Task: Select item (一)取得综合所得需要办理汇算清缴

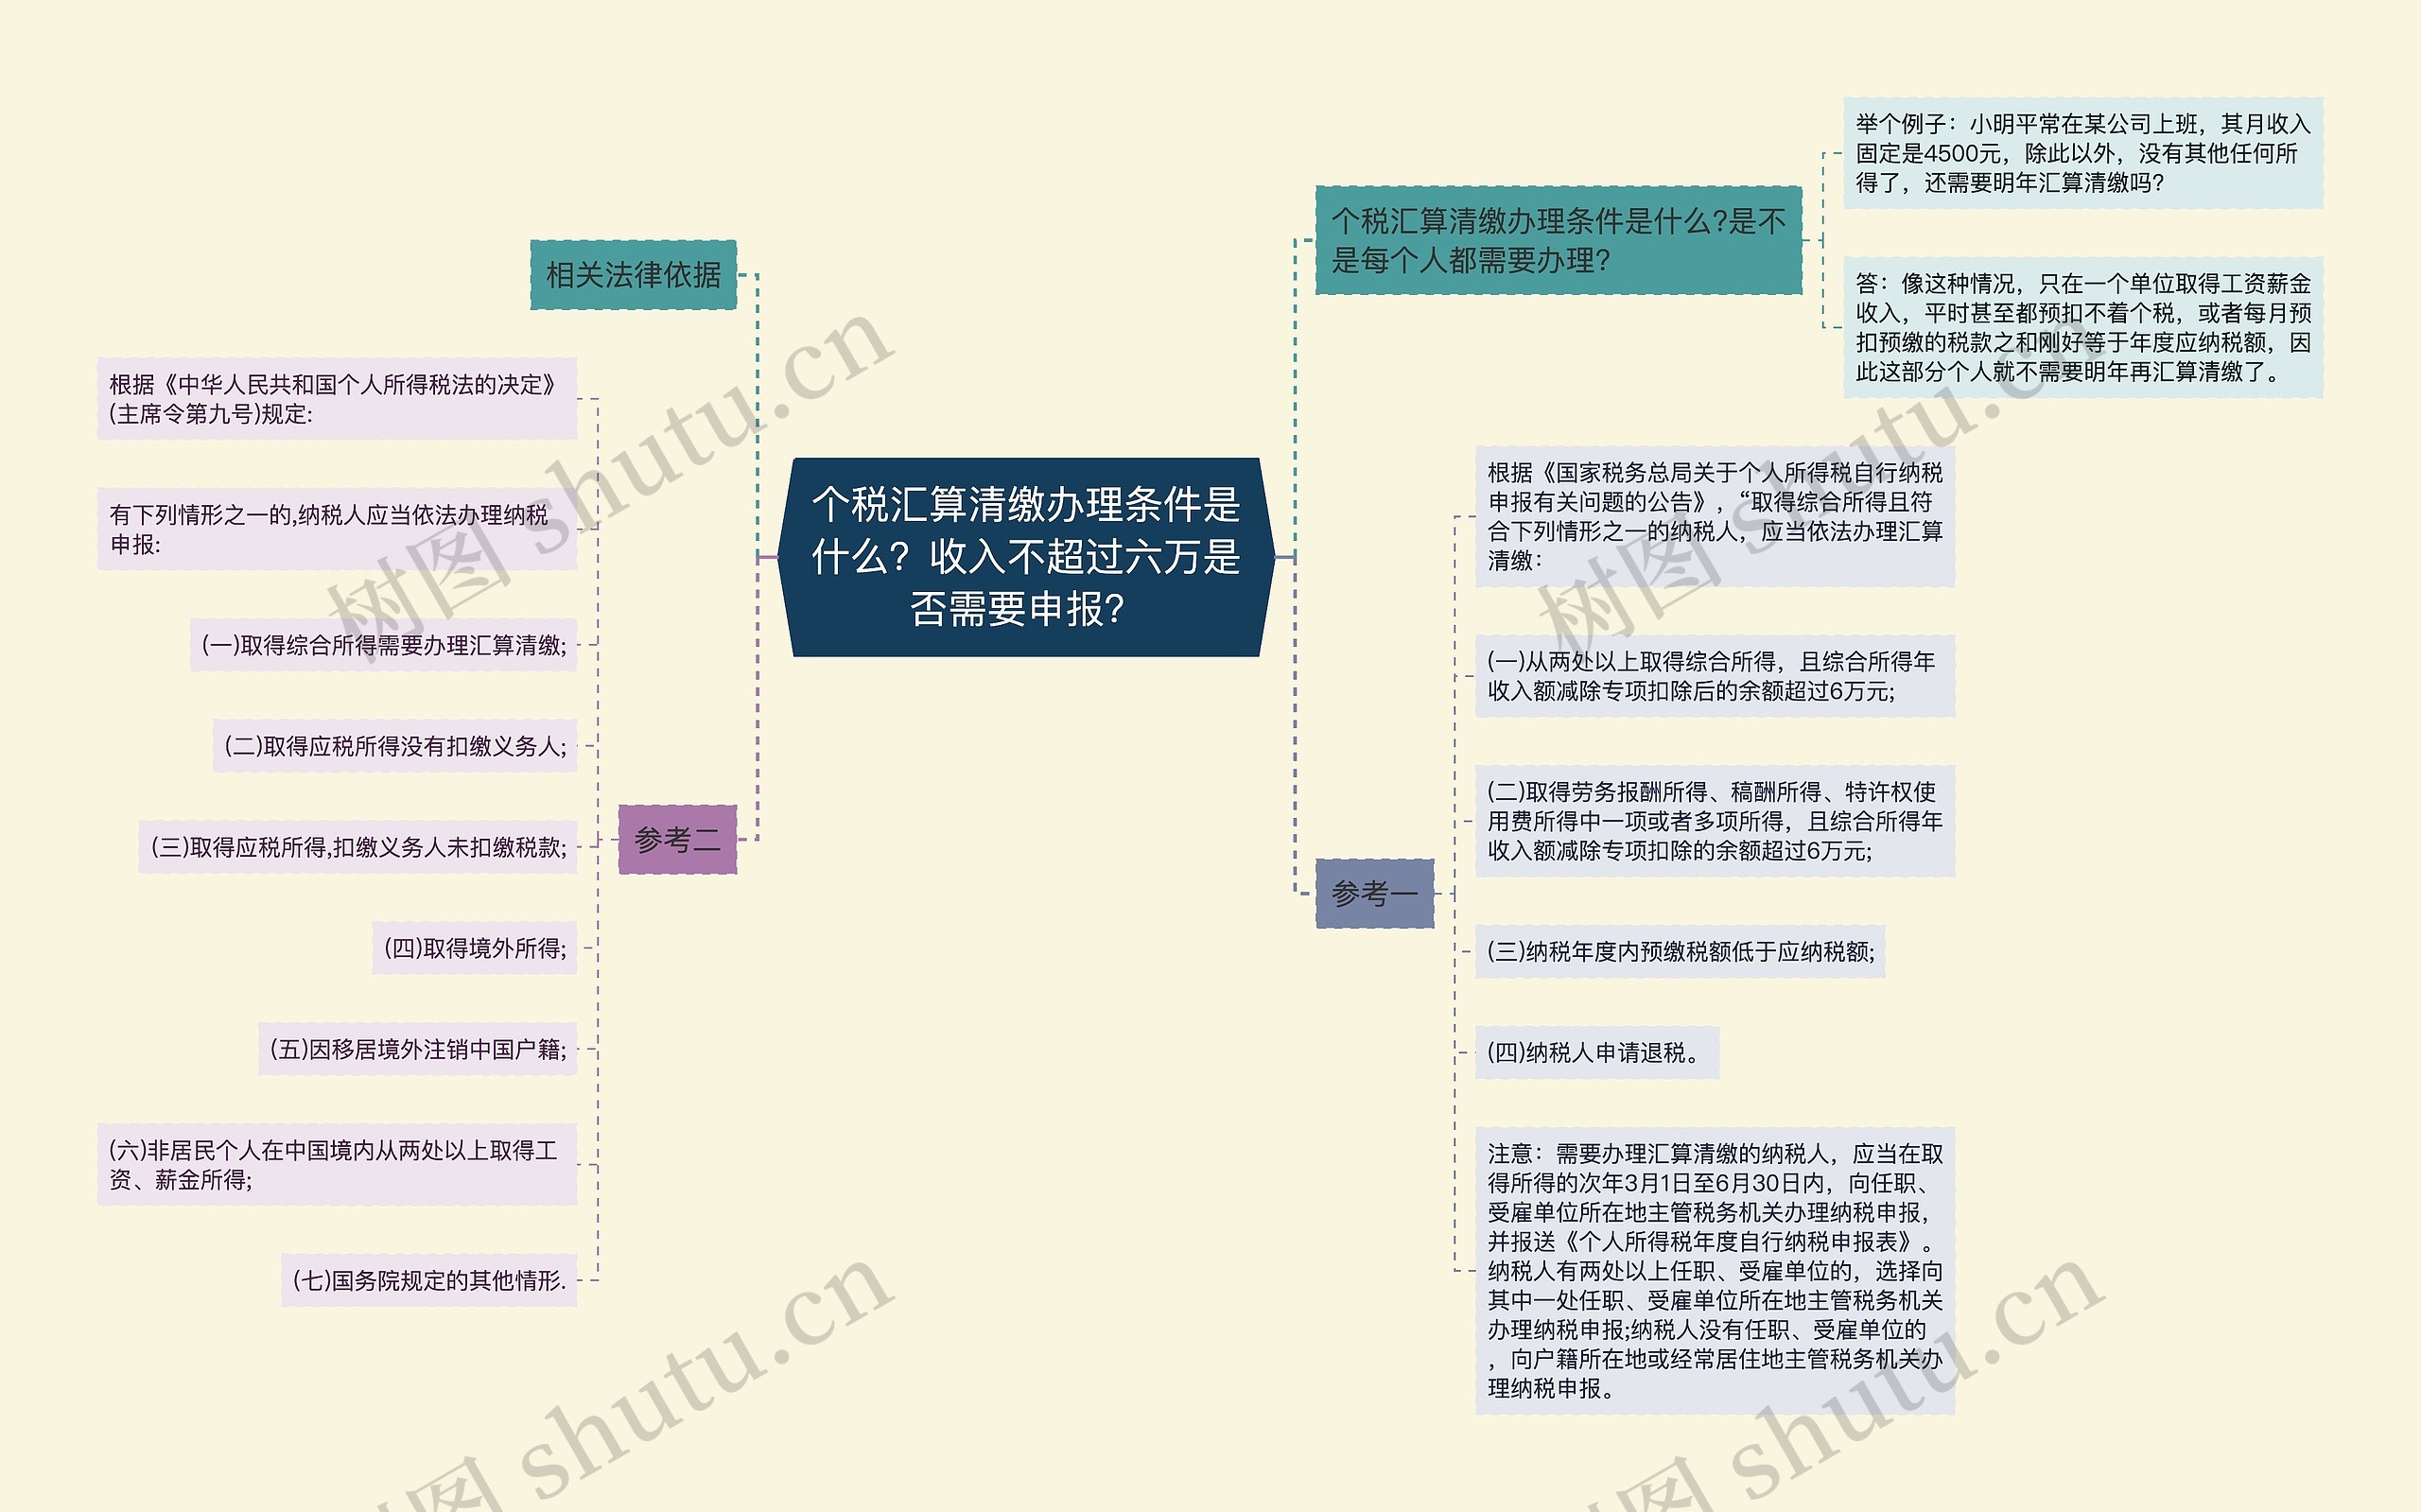Action: click(x=384, y=645)
